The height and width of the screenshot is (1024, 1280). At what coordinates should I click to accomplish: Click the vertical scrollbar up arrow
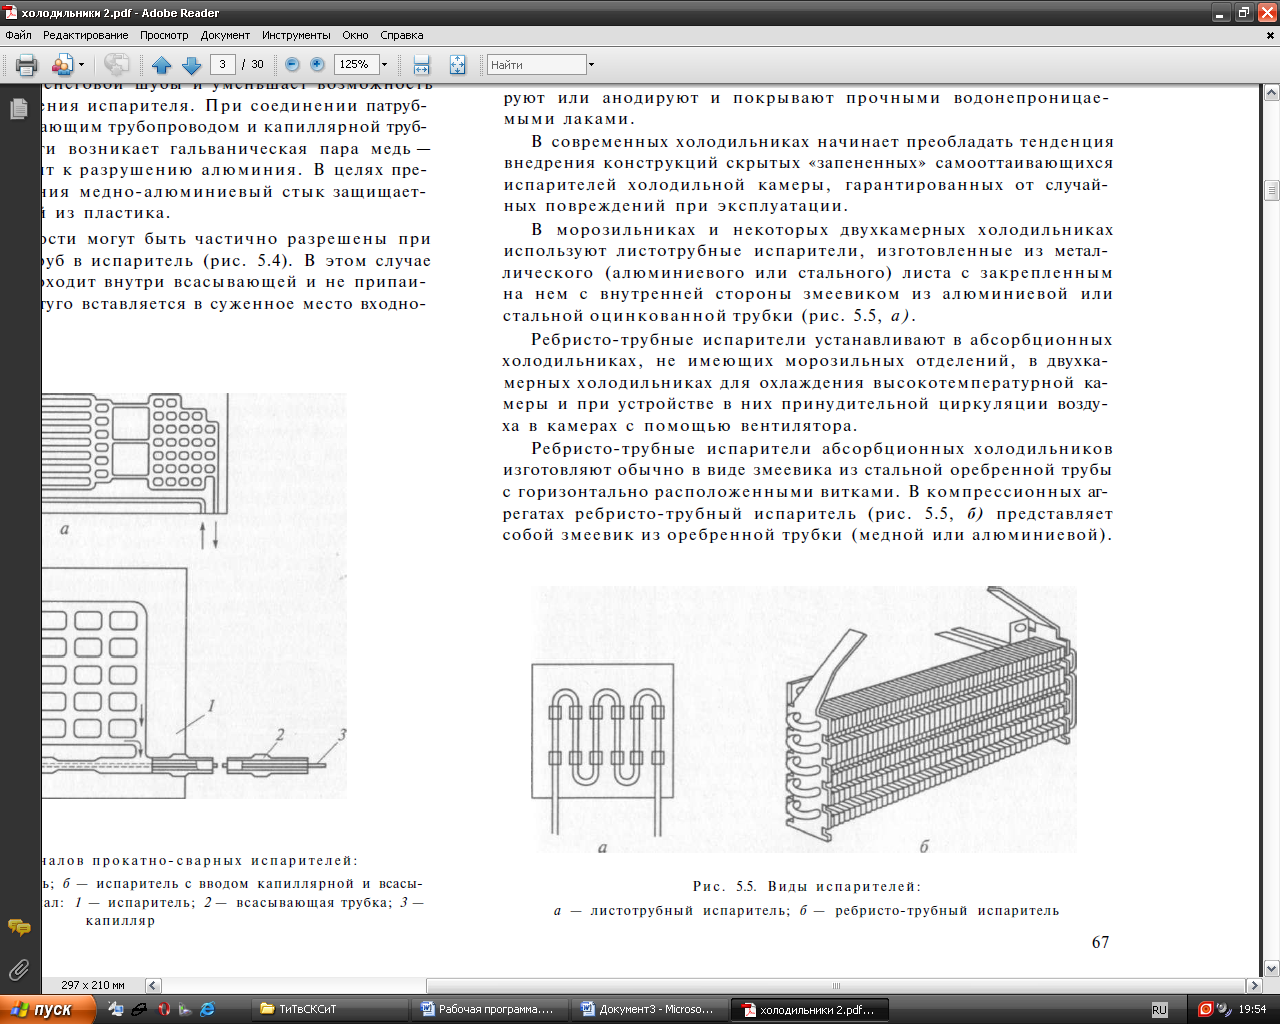pyautogui.click(x=1272, y=93)
